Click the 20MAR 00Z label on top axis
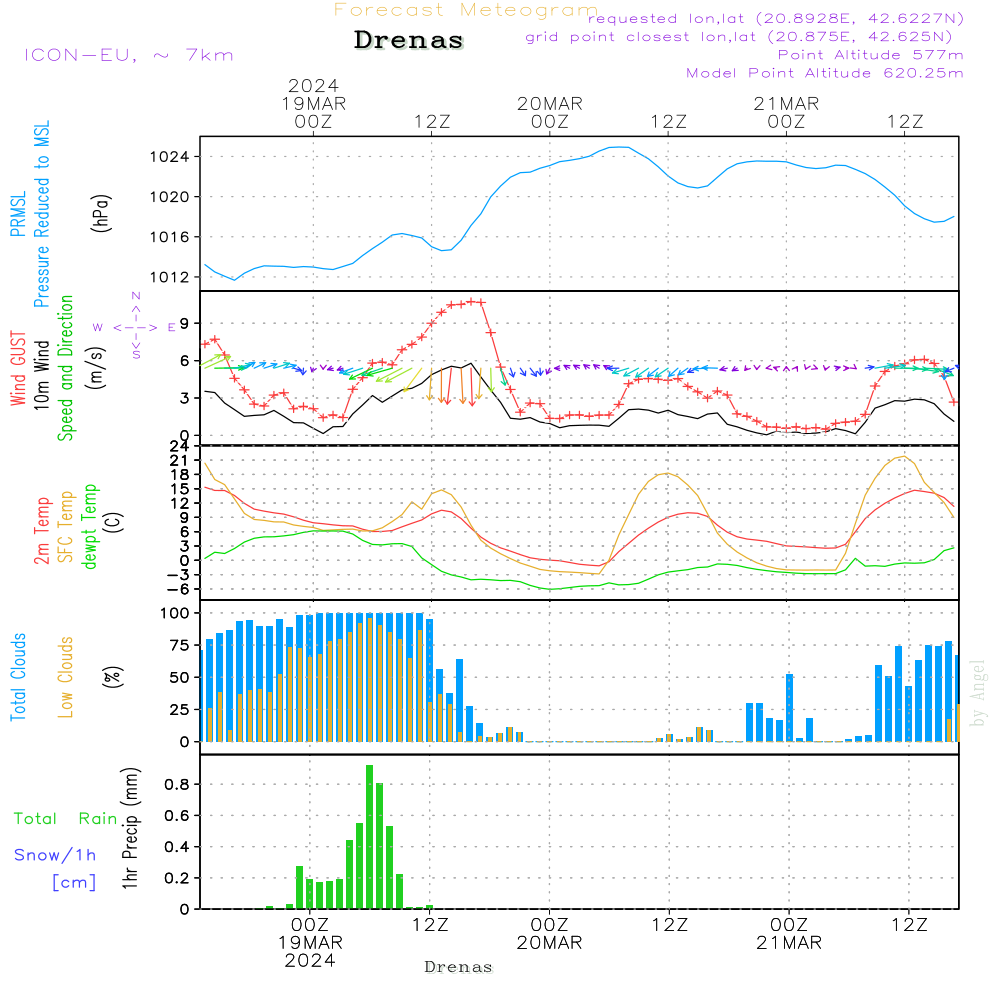The width and height of the screenshot is (1000, 1000). tap(549, 112)
